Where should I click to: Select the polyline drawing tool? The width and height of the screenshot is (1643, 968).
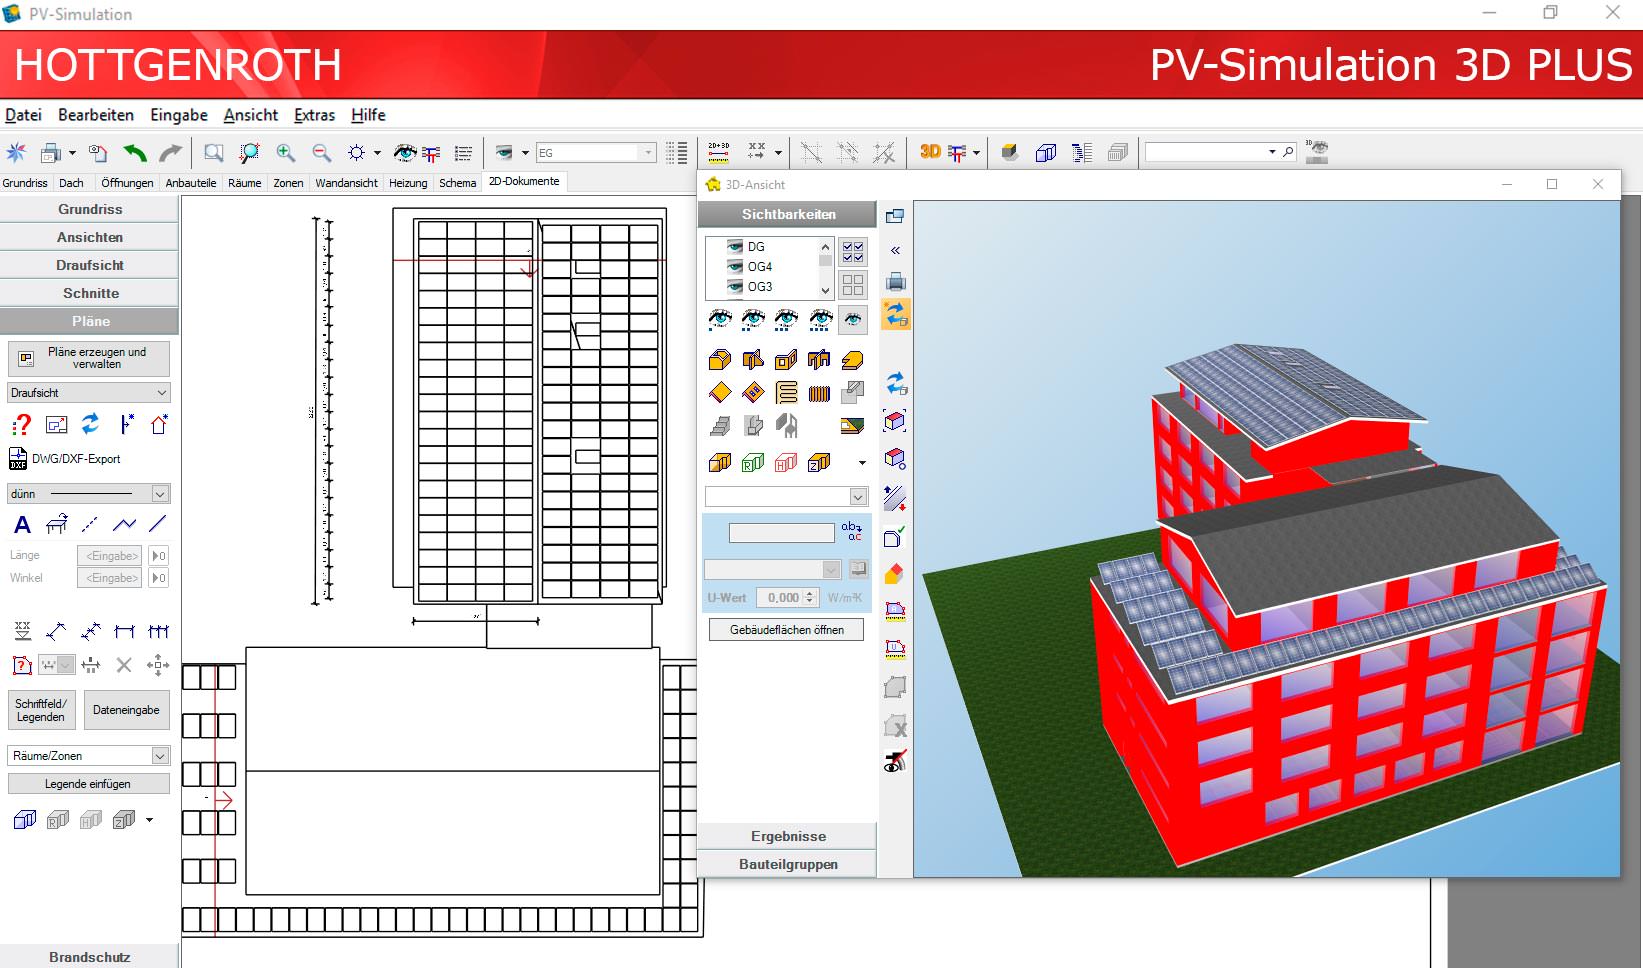[x=124, y=524]
